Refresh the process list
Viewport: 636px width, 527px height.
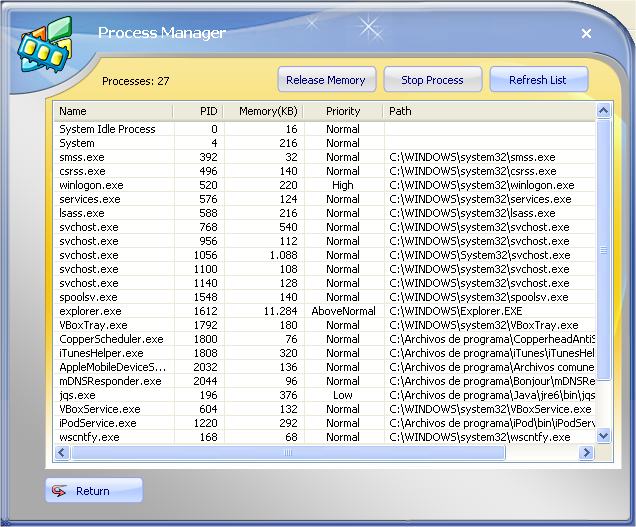click(x=538, y=80)
